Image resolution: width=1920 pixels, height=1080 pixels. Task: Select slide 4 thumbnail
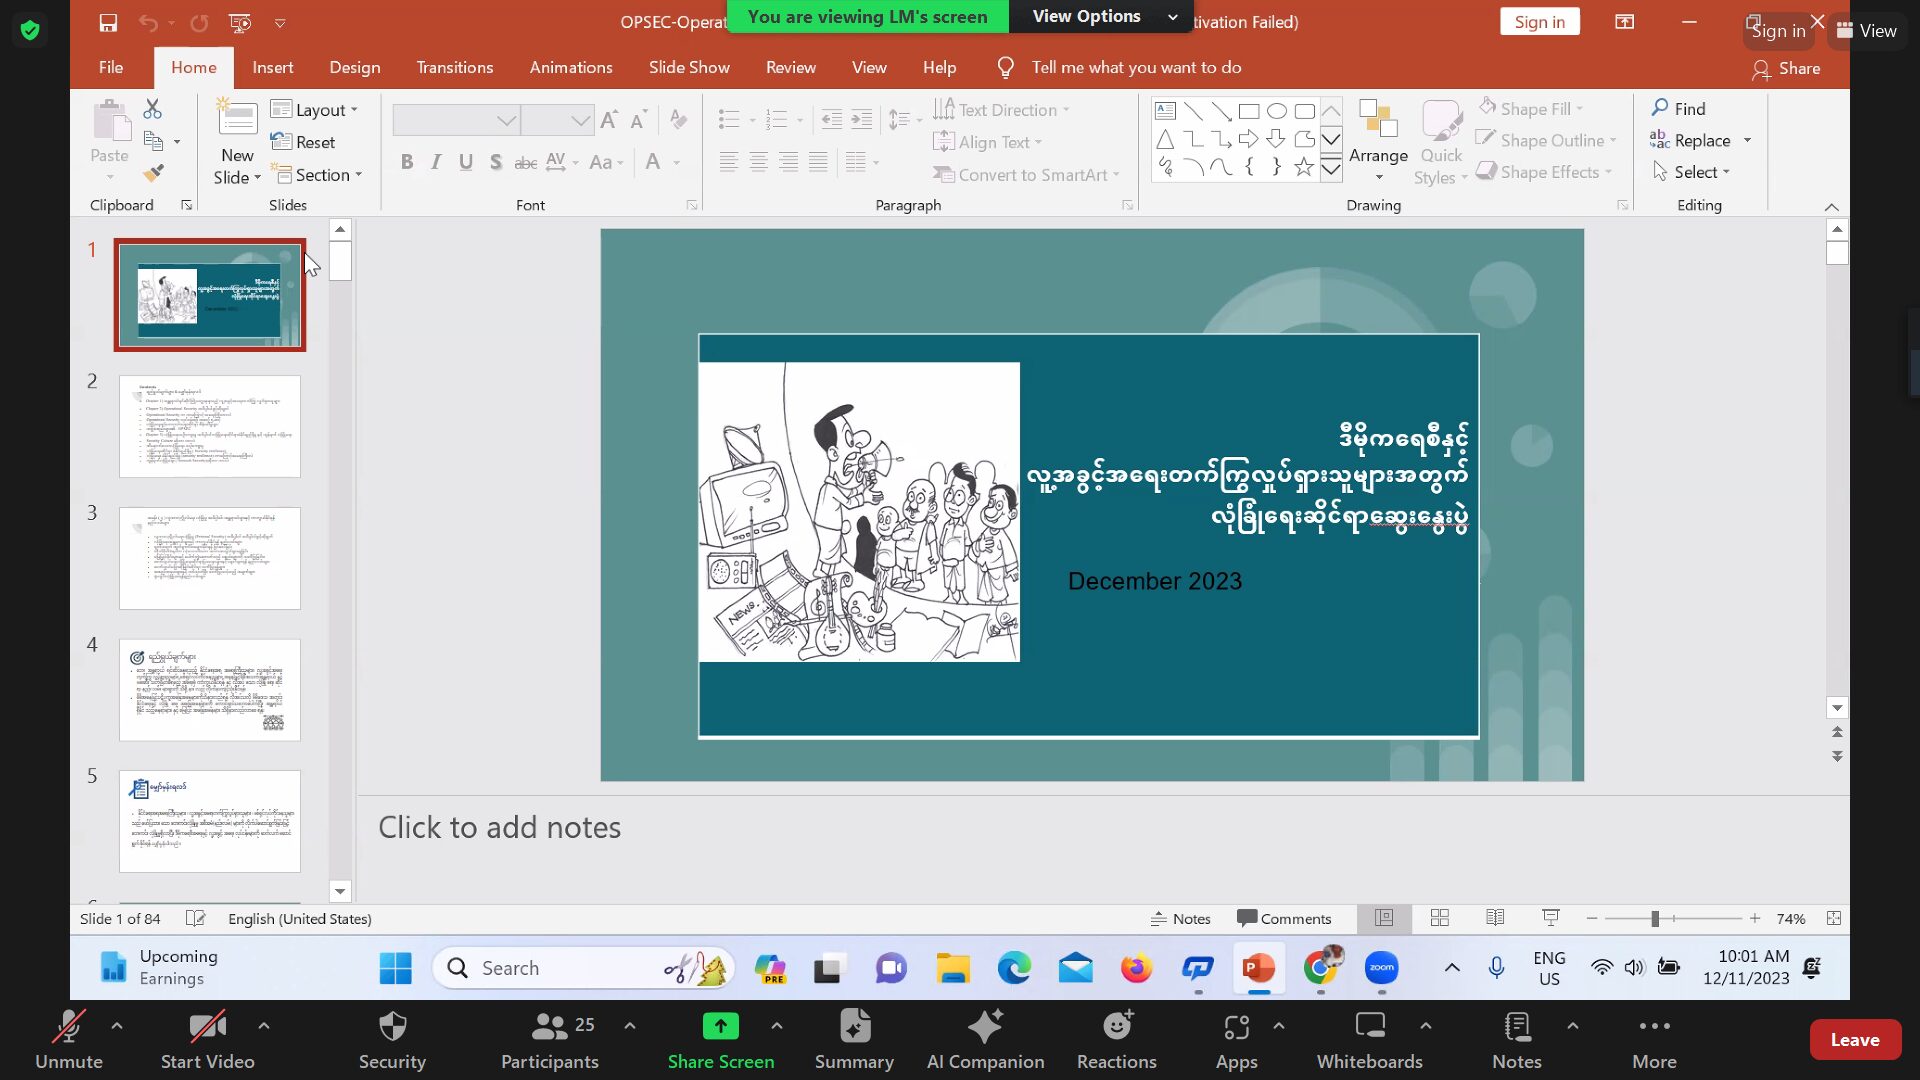210,690
